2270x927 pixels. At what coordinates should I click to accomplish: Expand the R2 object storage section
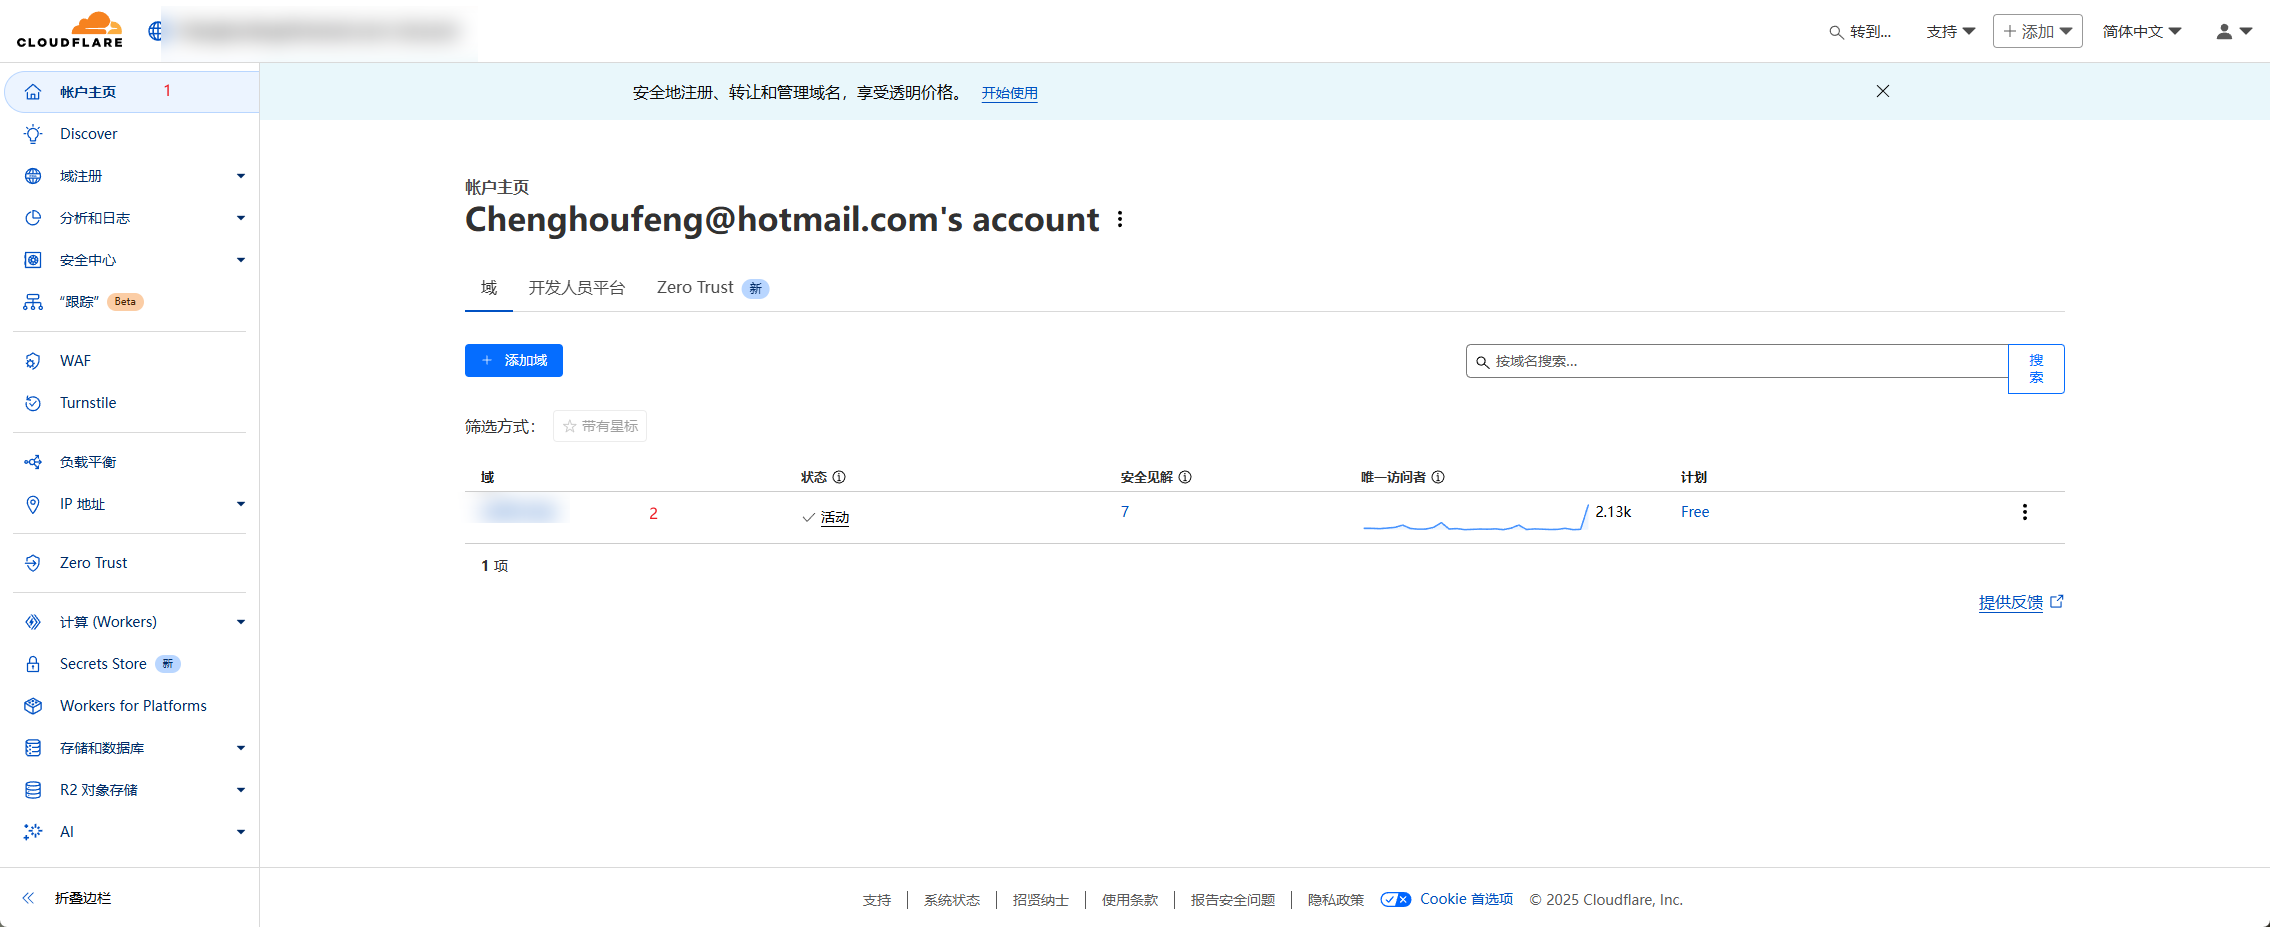[x=240, y=790]
